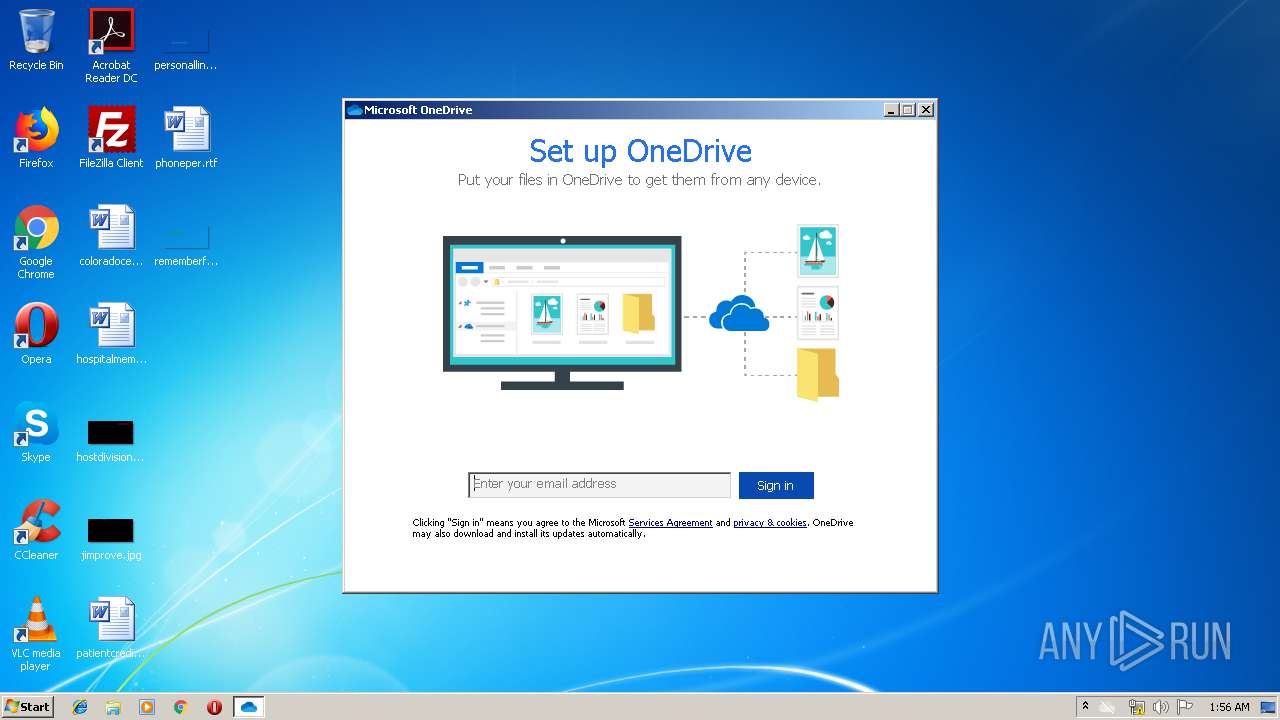Screen dimensions: 1280x720
Task: Launch Chrome from the taskbar
Action: (x=180, y=707)
